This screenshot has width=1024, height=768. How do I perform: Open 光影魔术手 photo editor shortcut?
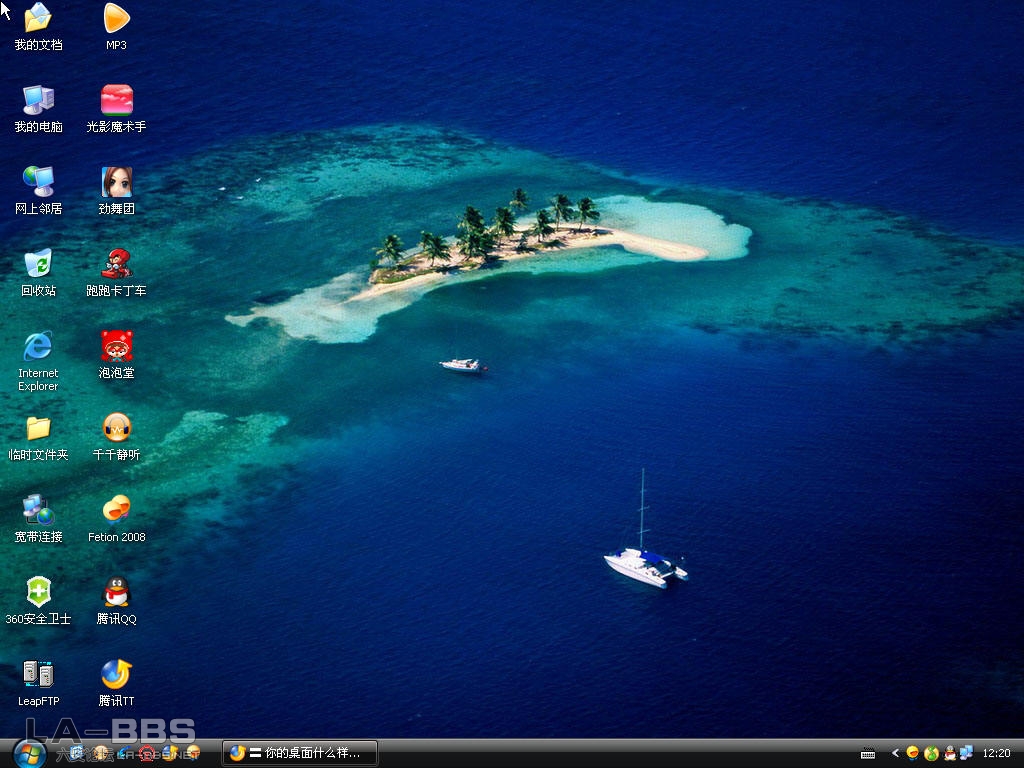click(x=116, y=100)
